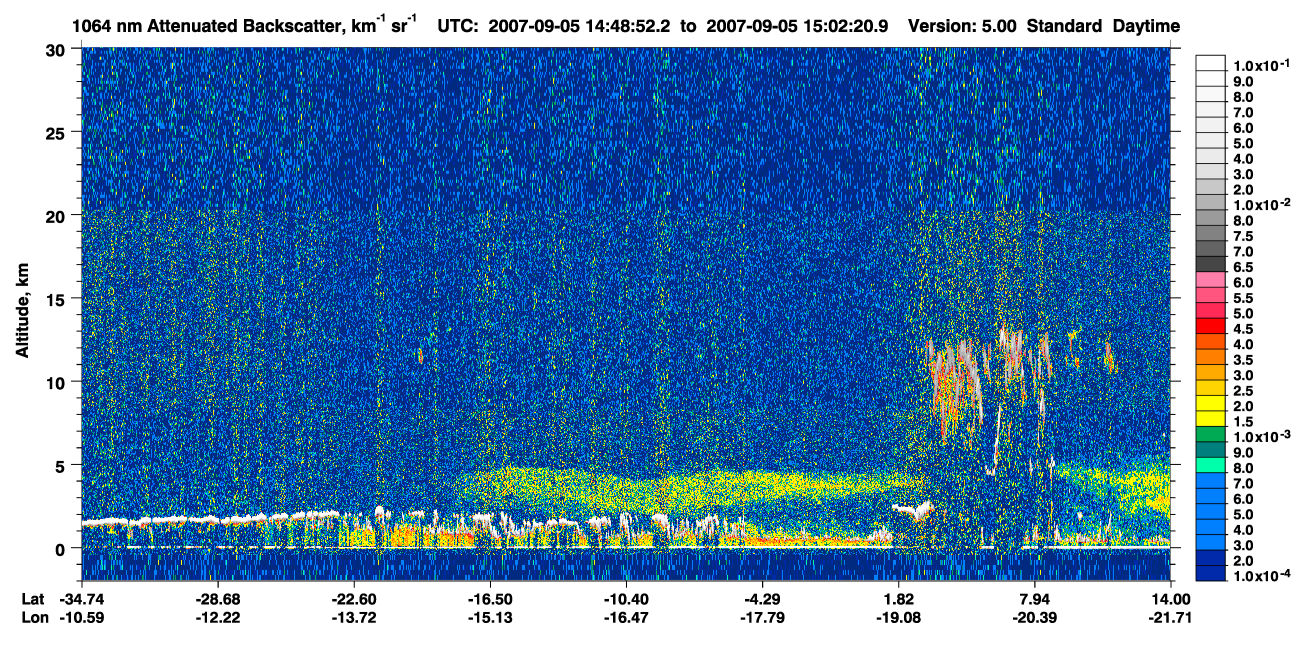Click the latitude value "7.94"
Image resolution: width=1300 pixels, height=667 pixels.
[1035, 599]
